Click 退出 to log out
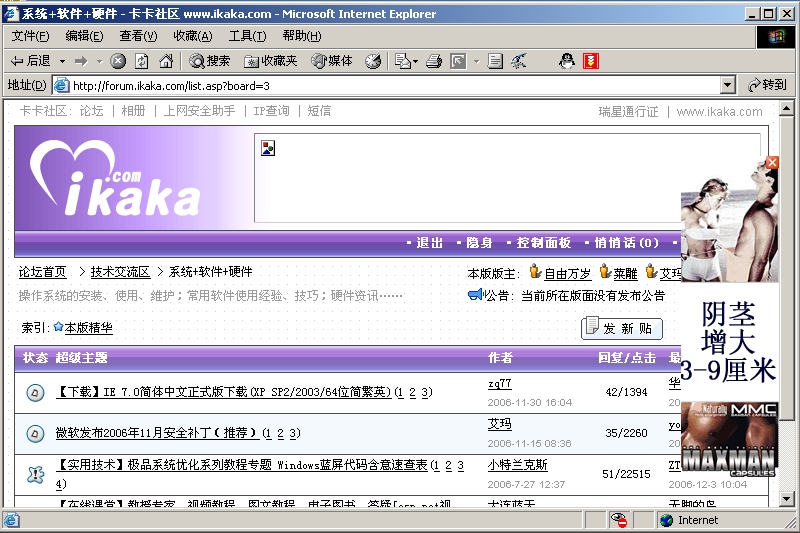This screenshot has width=800, height=533. click(x=430, y=243)
